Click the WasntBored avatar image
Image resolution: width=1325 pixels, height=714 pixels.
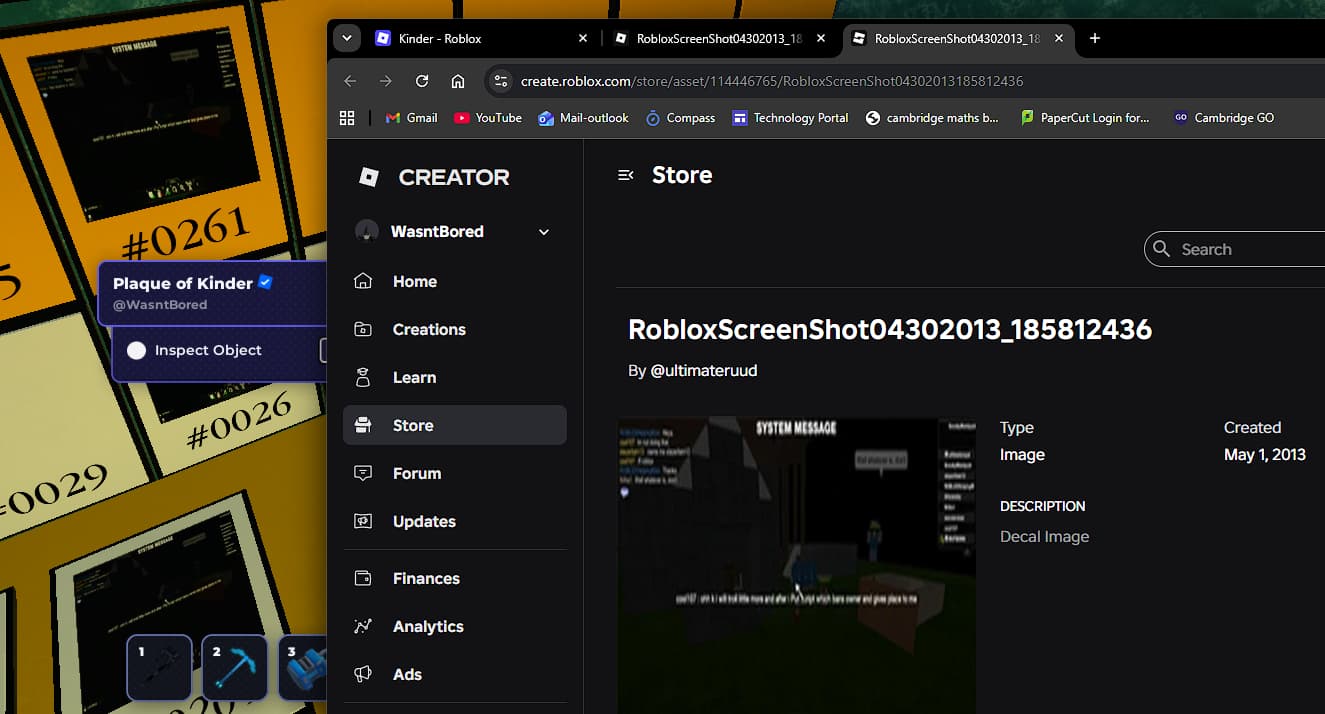click(x=367, y=231)
